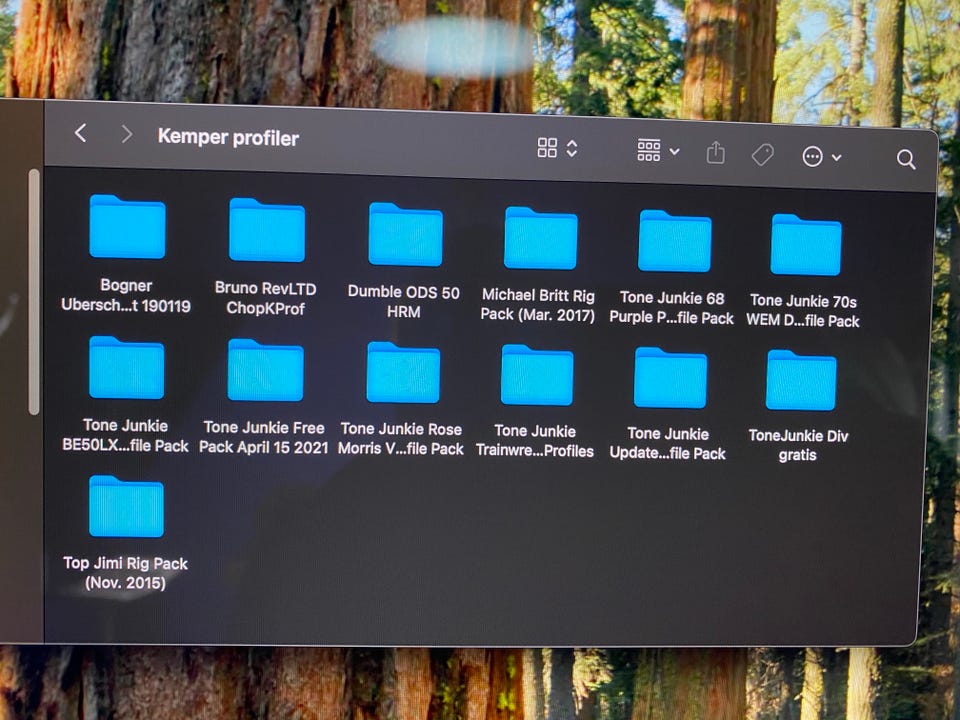Click label 'Tone Junkie Update...file Pack'
The image size is (960, 720).
(x=668, y=443)
